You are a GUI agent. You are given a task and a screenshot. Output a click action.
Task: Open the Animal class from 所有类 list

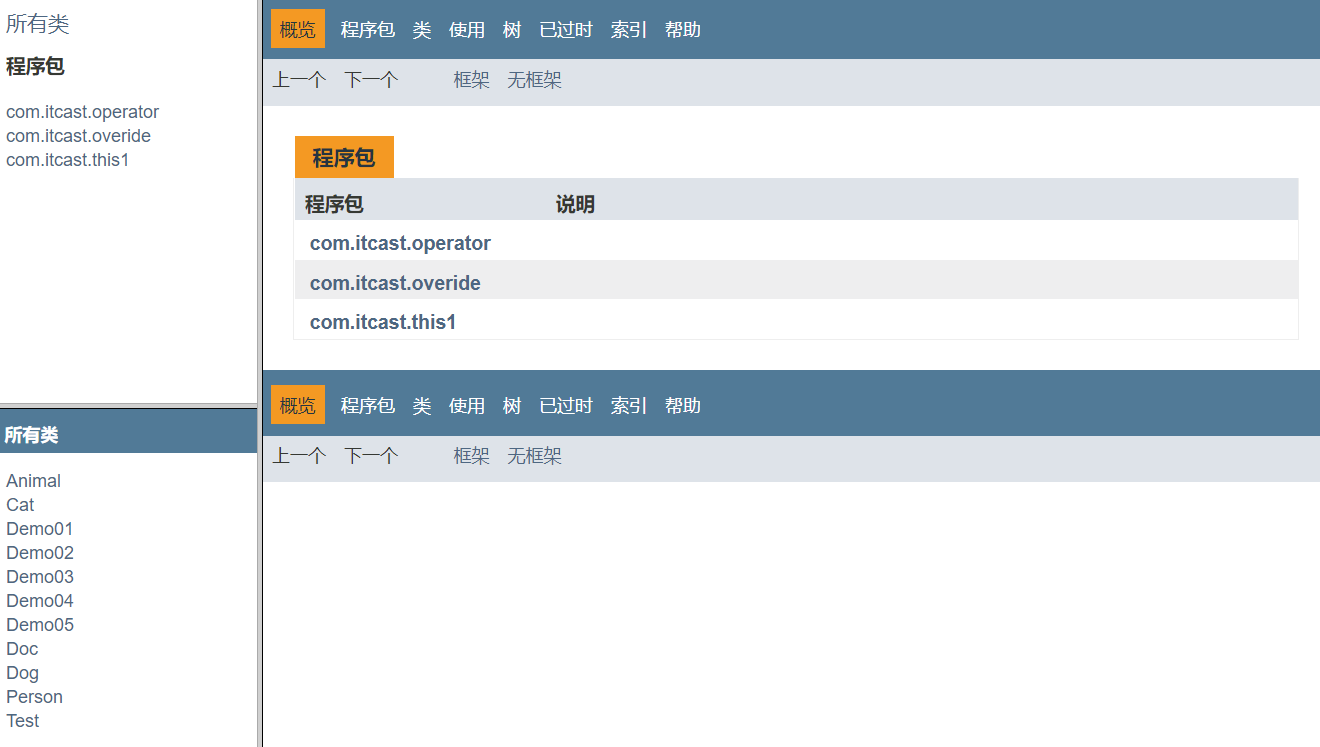coord(33,480)
